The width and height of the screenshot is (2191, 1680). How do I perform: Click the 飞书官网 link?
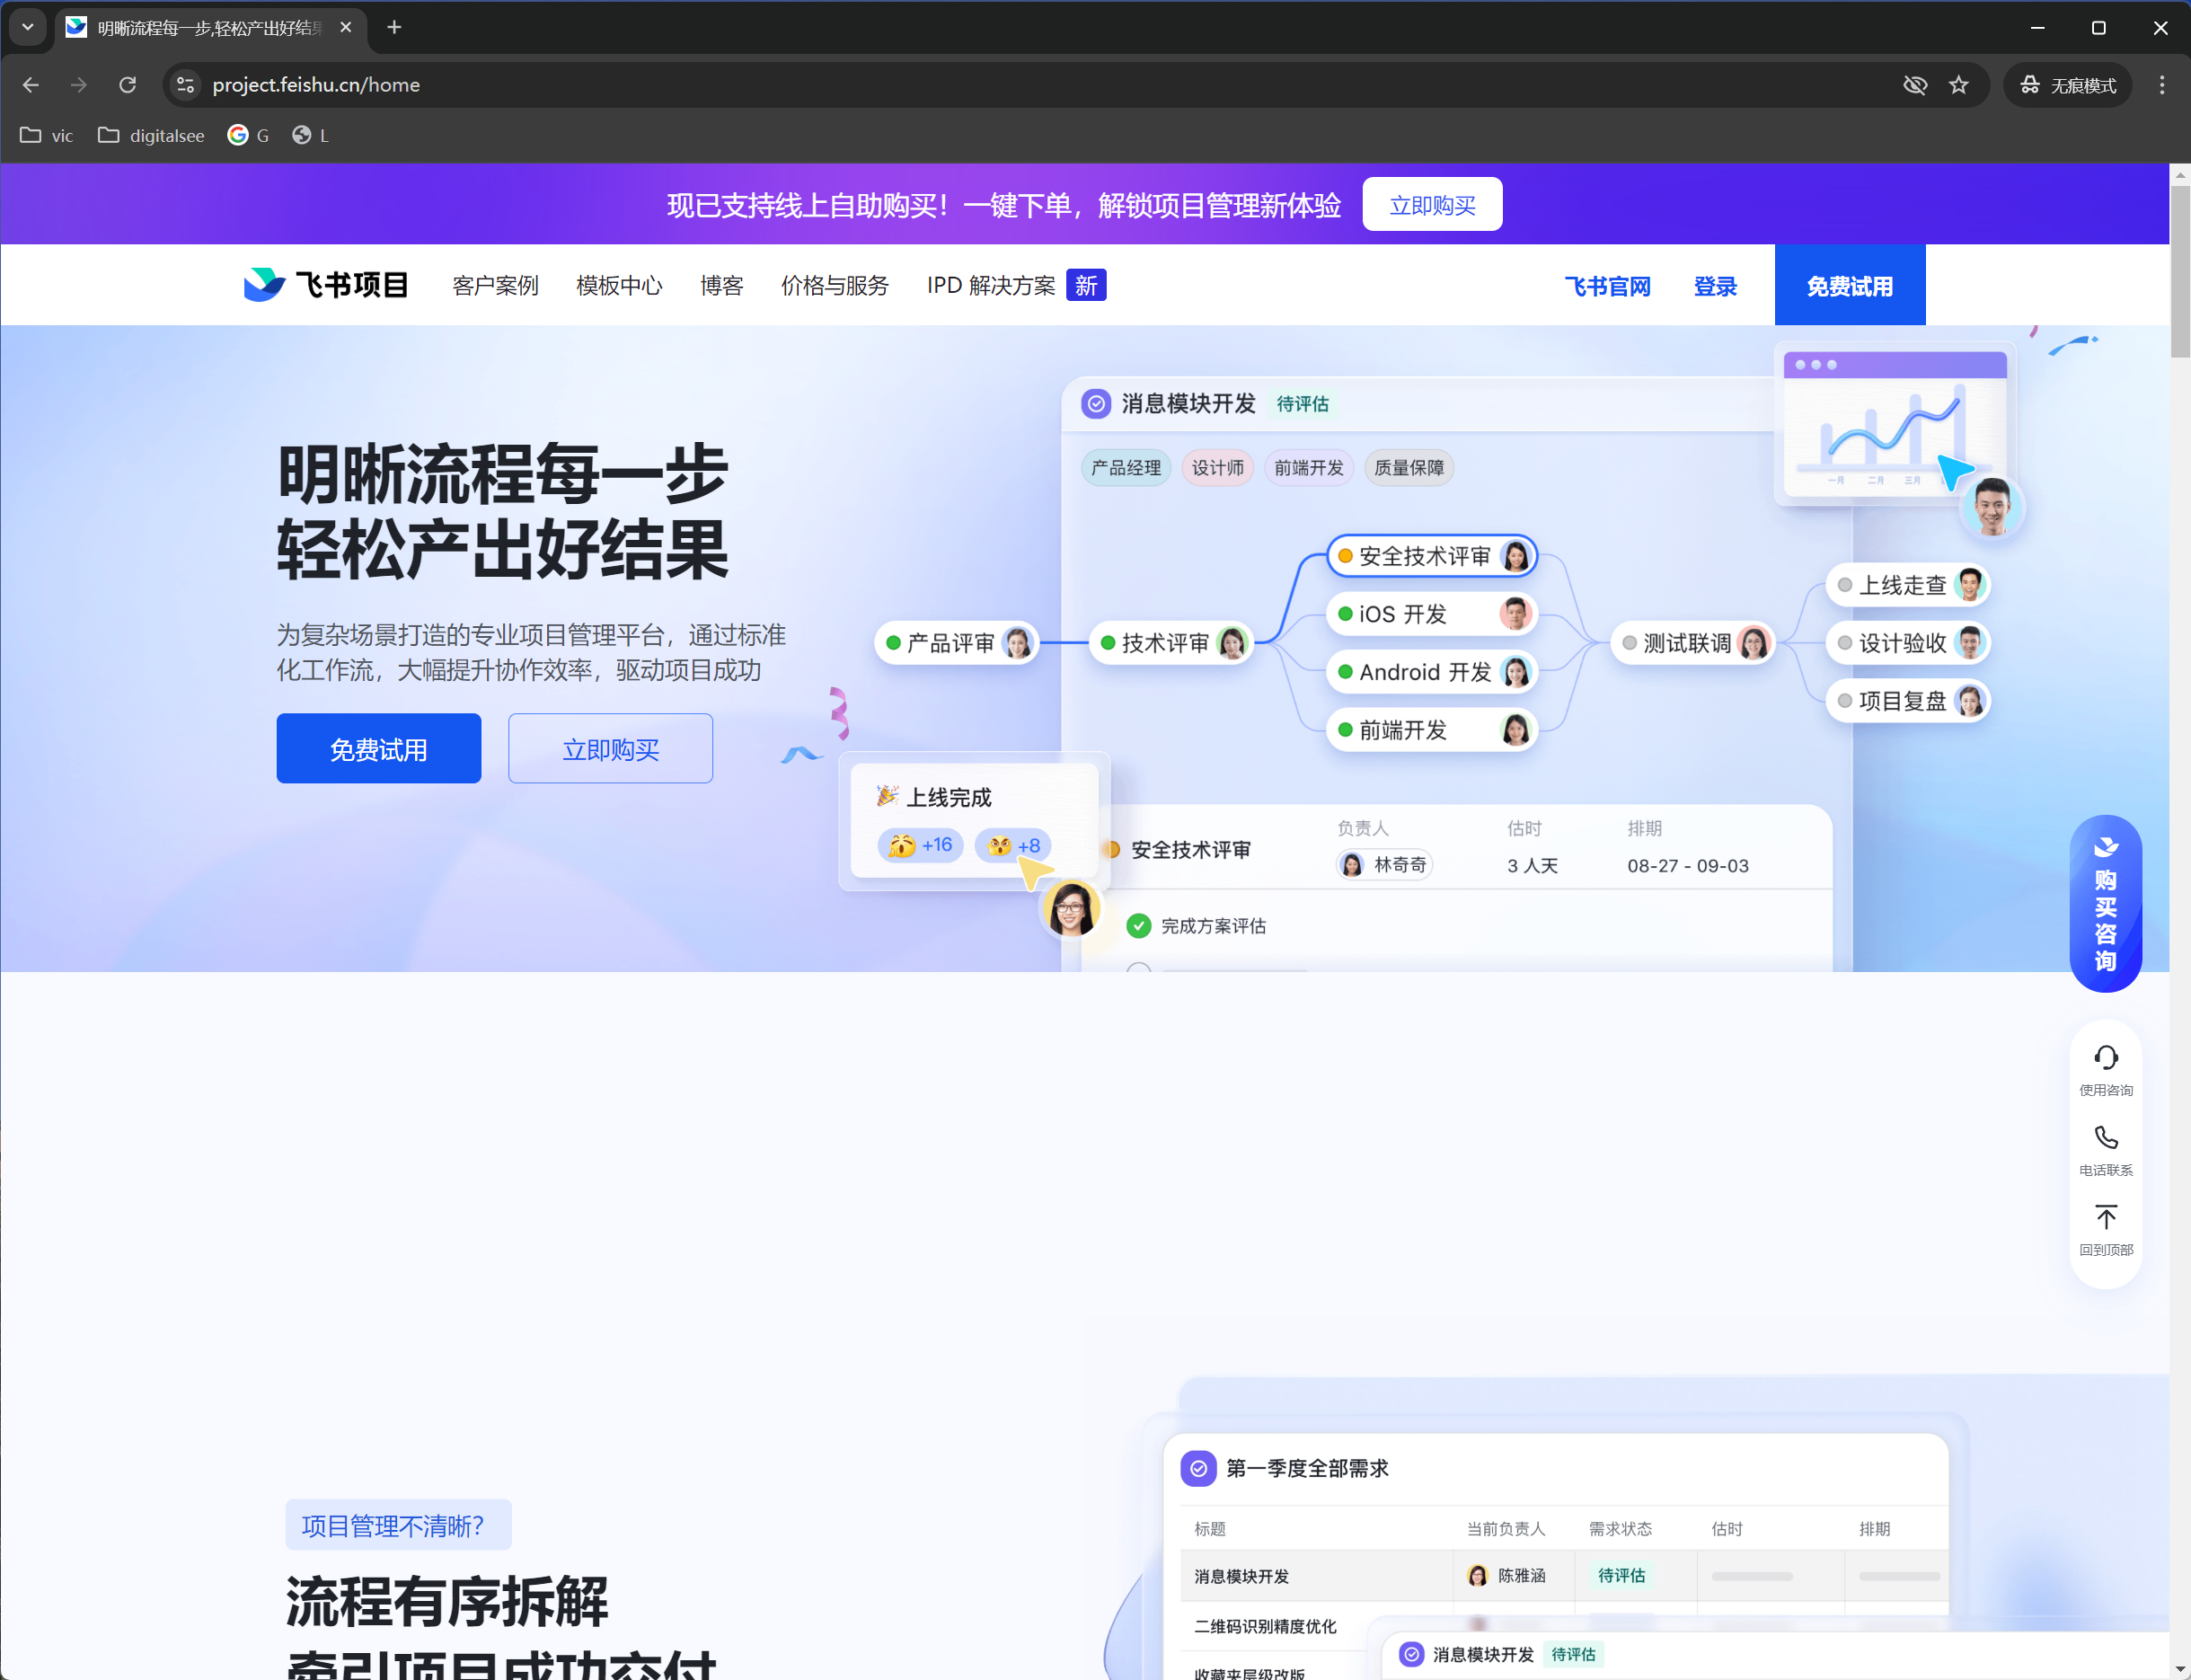[1607, 287]
